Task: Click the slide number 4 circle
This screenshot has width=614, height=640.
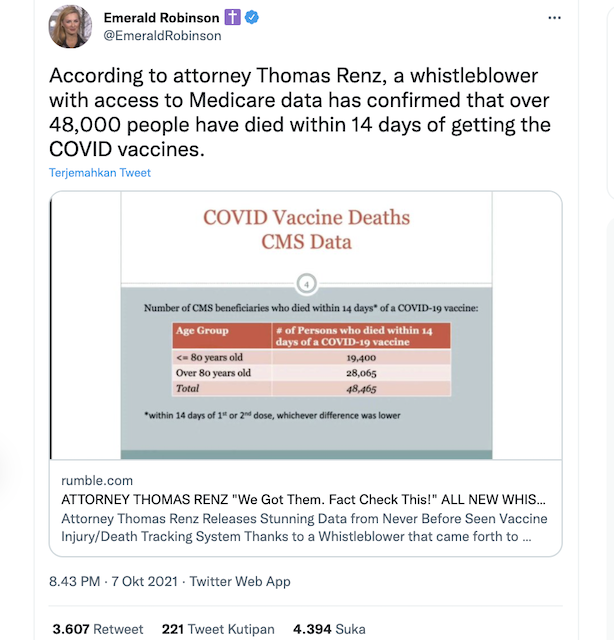Action: pos(306,283)
